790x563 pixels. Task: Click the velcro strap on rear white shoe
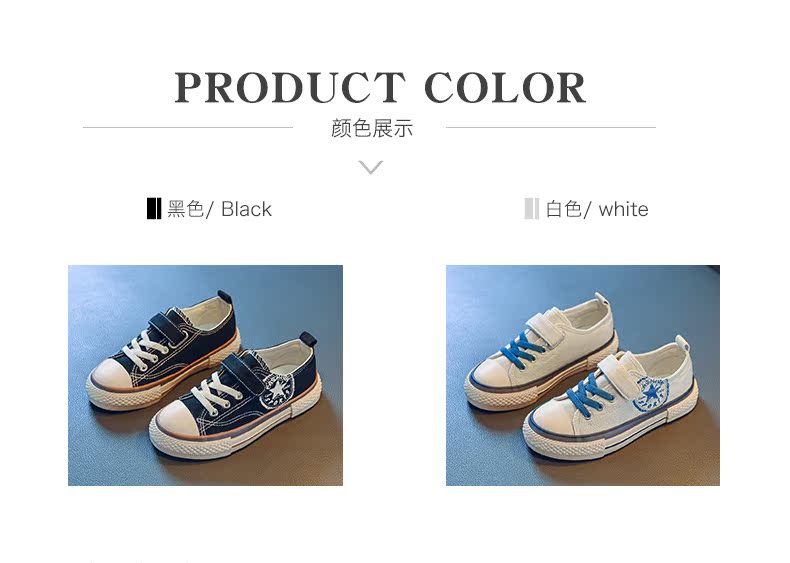tap(546, 328)
